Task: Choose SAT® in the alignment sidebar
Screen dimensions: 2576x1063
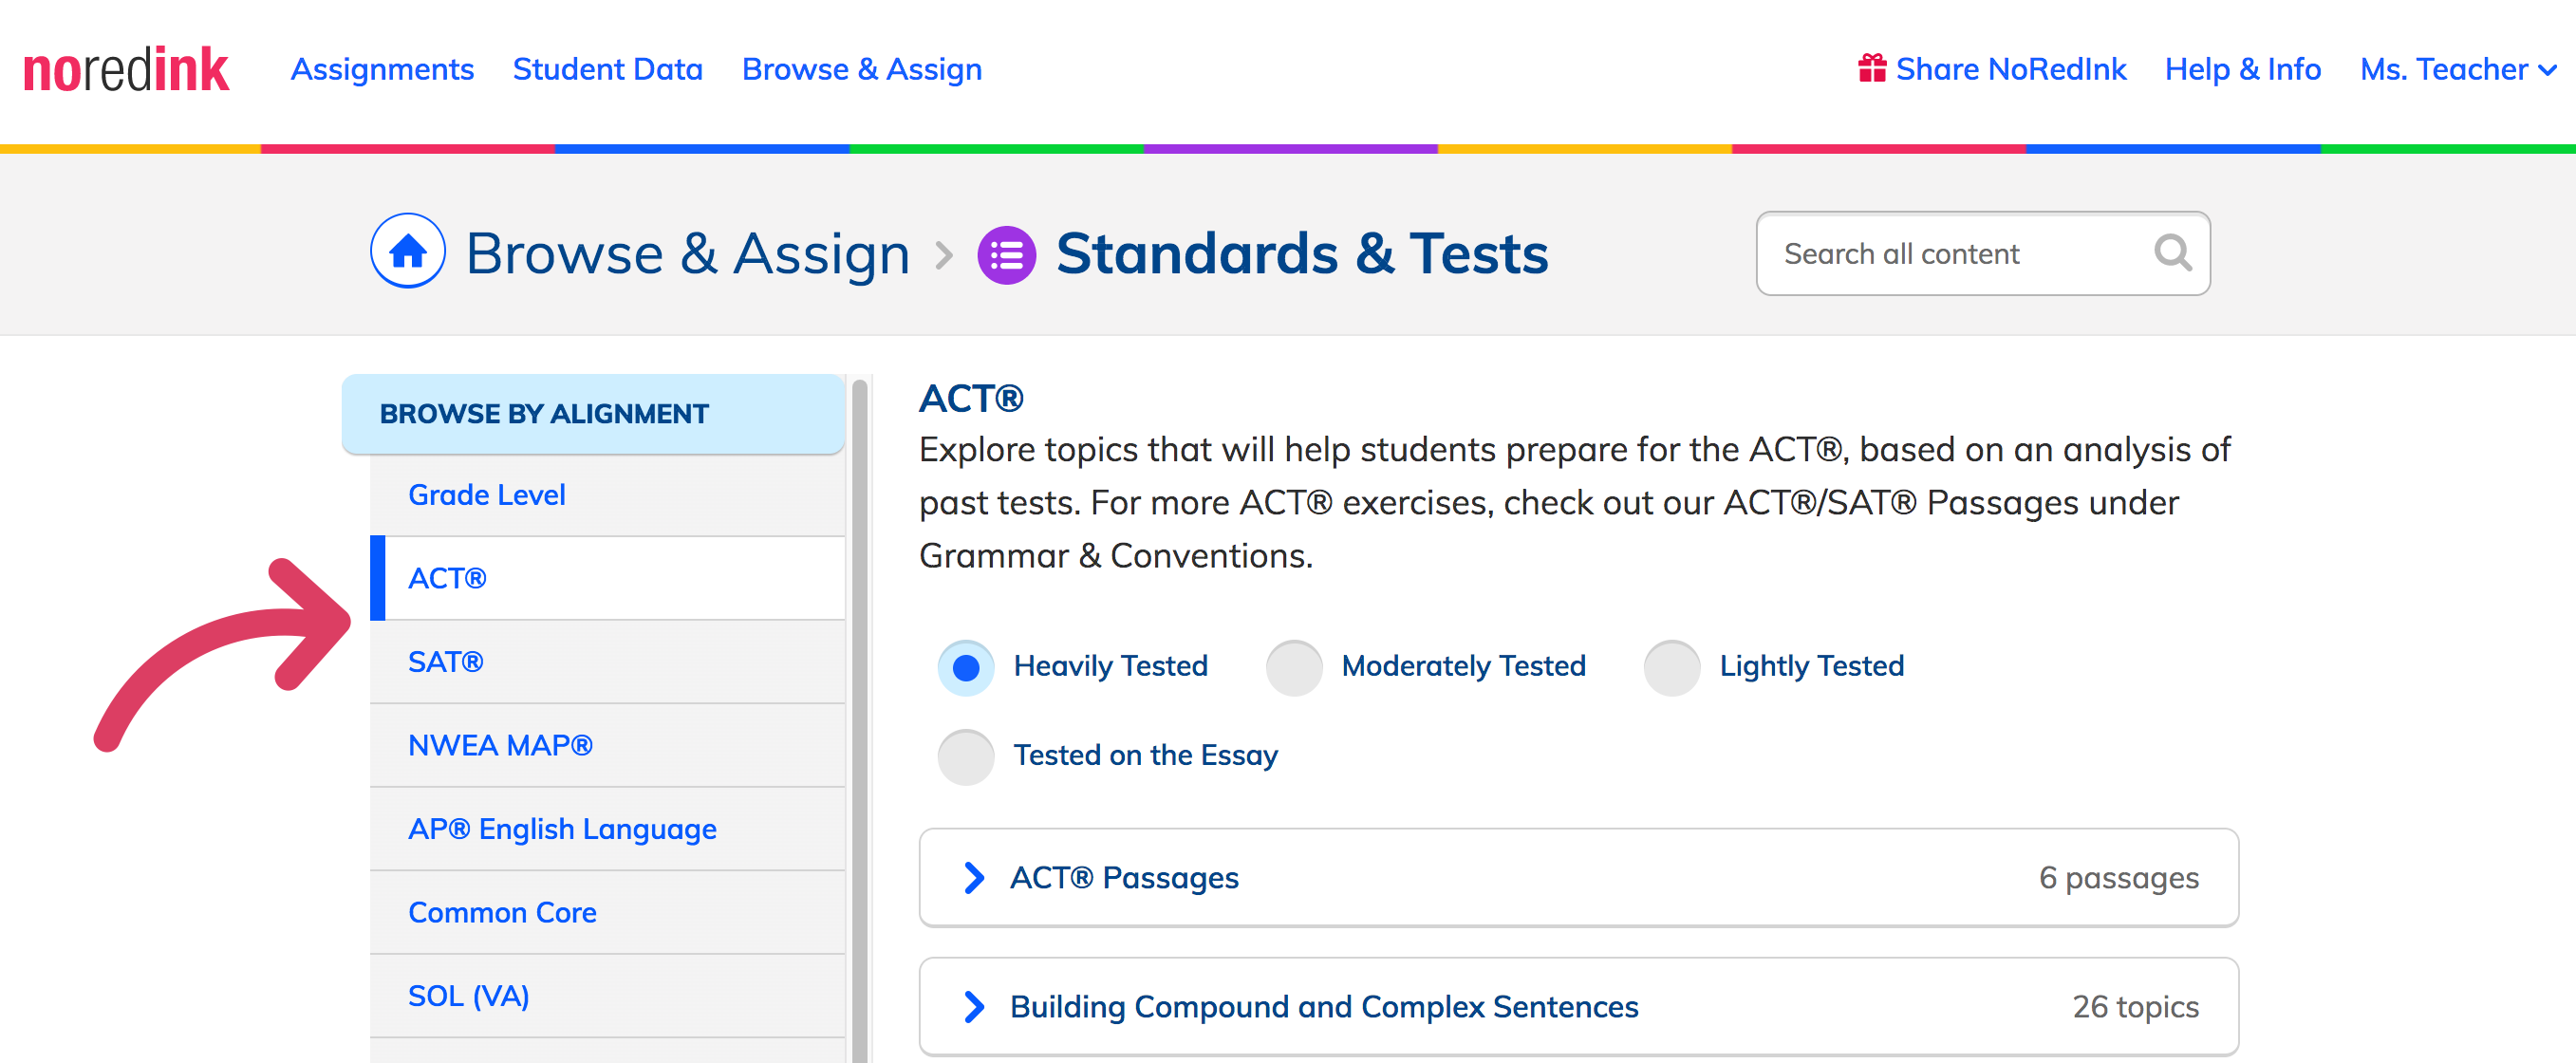Action: [x=607, y=662]
